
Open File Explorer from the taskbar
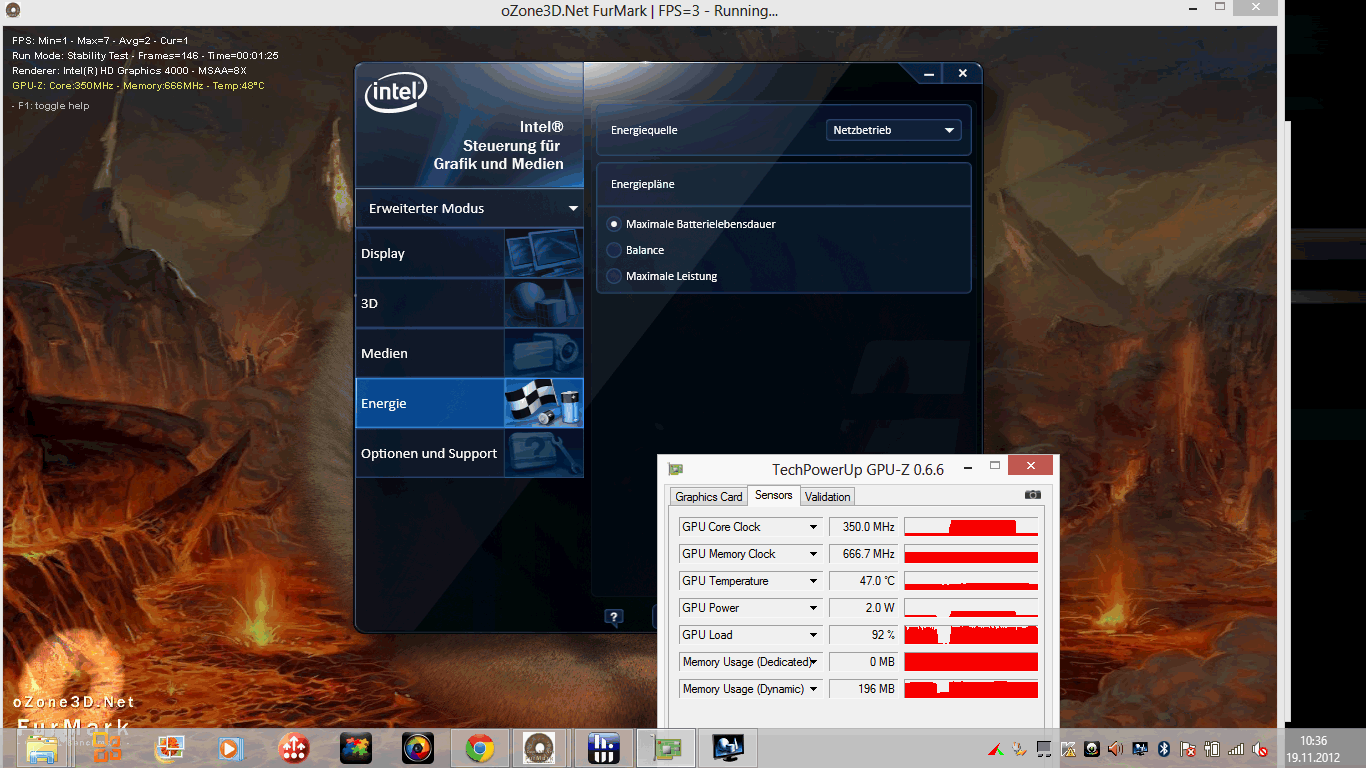click(x=42, y=748)
